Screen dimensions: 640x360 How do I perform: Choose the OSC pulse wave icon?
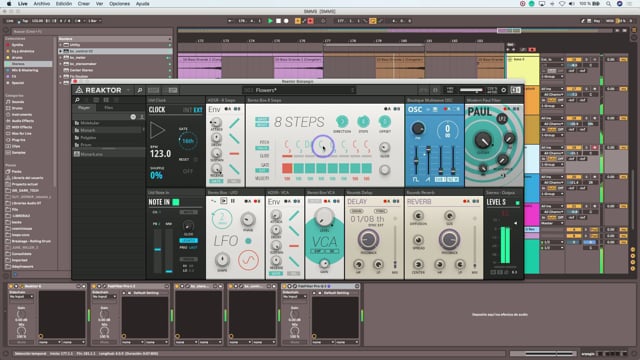coord(416,180)
